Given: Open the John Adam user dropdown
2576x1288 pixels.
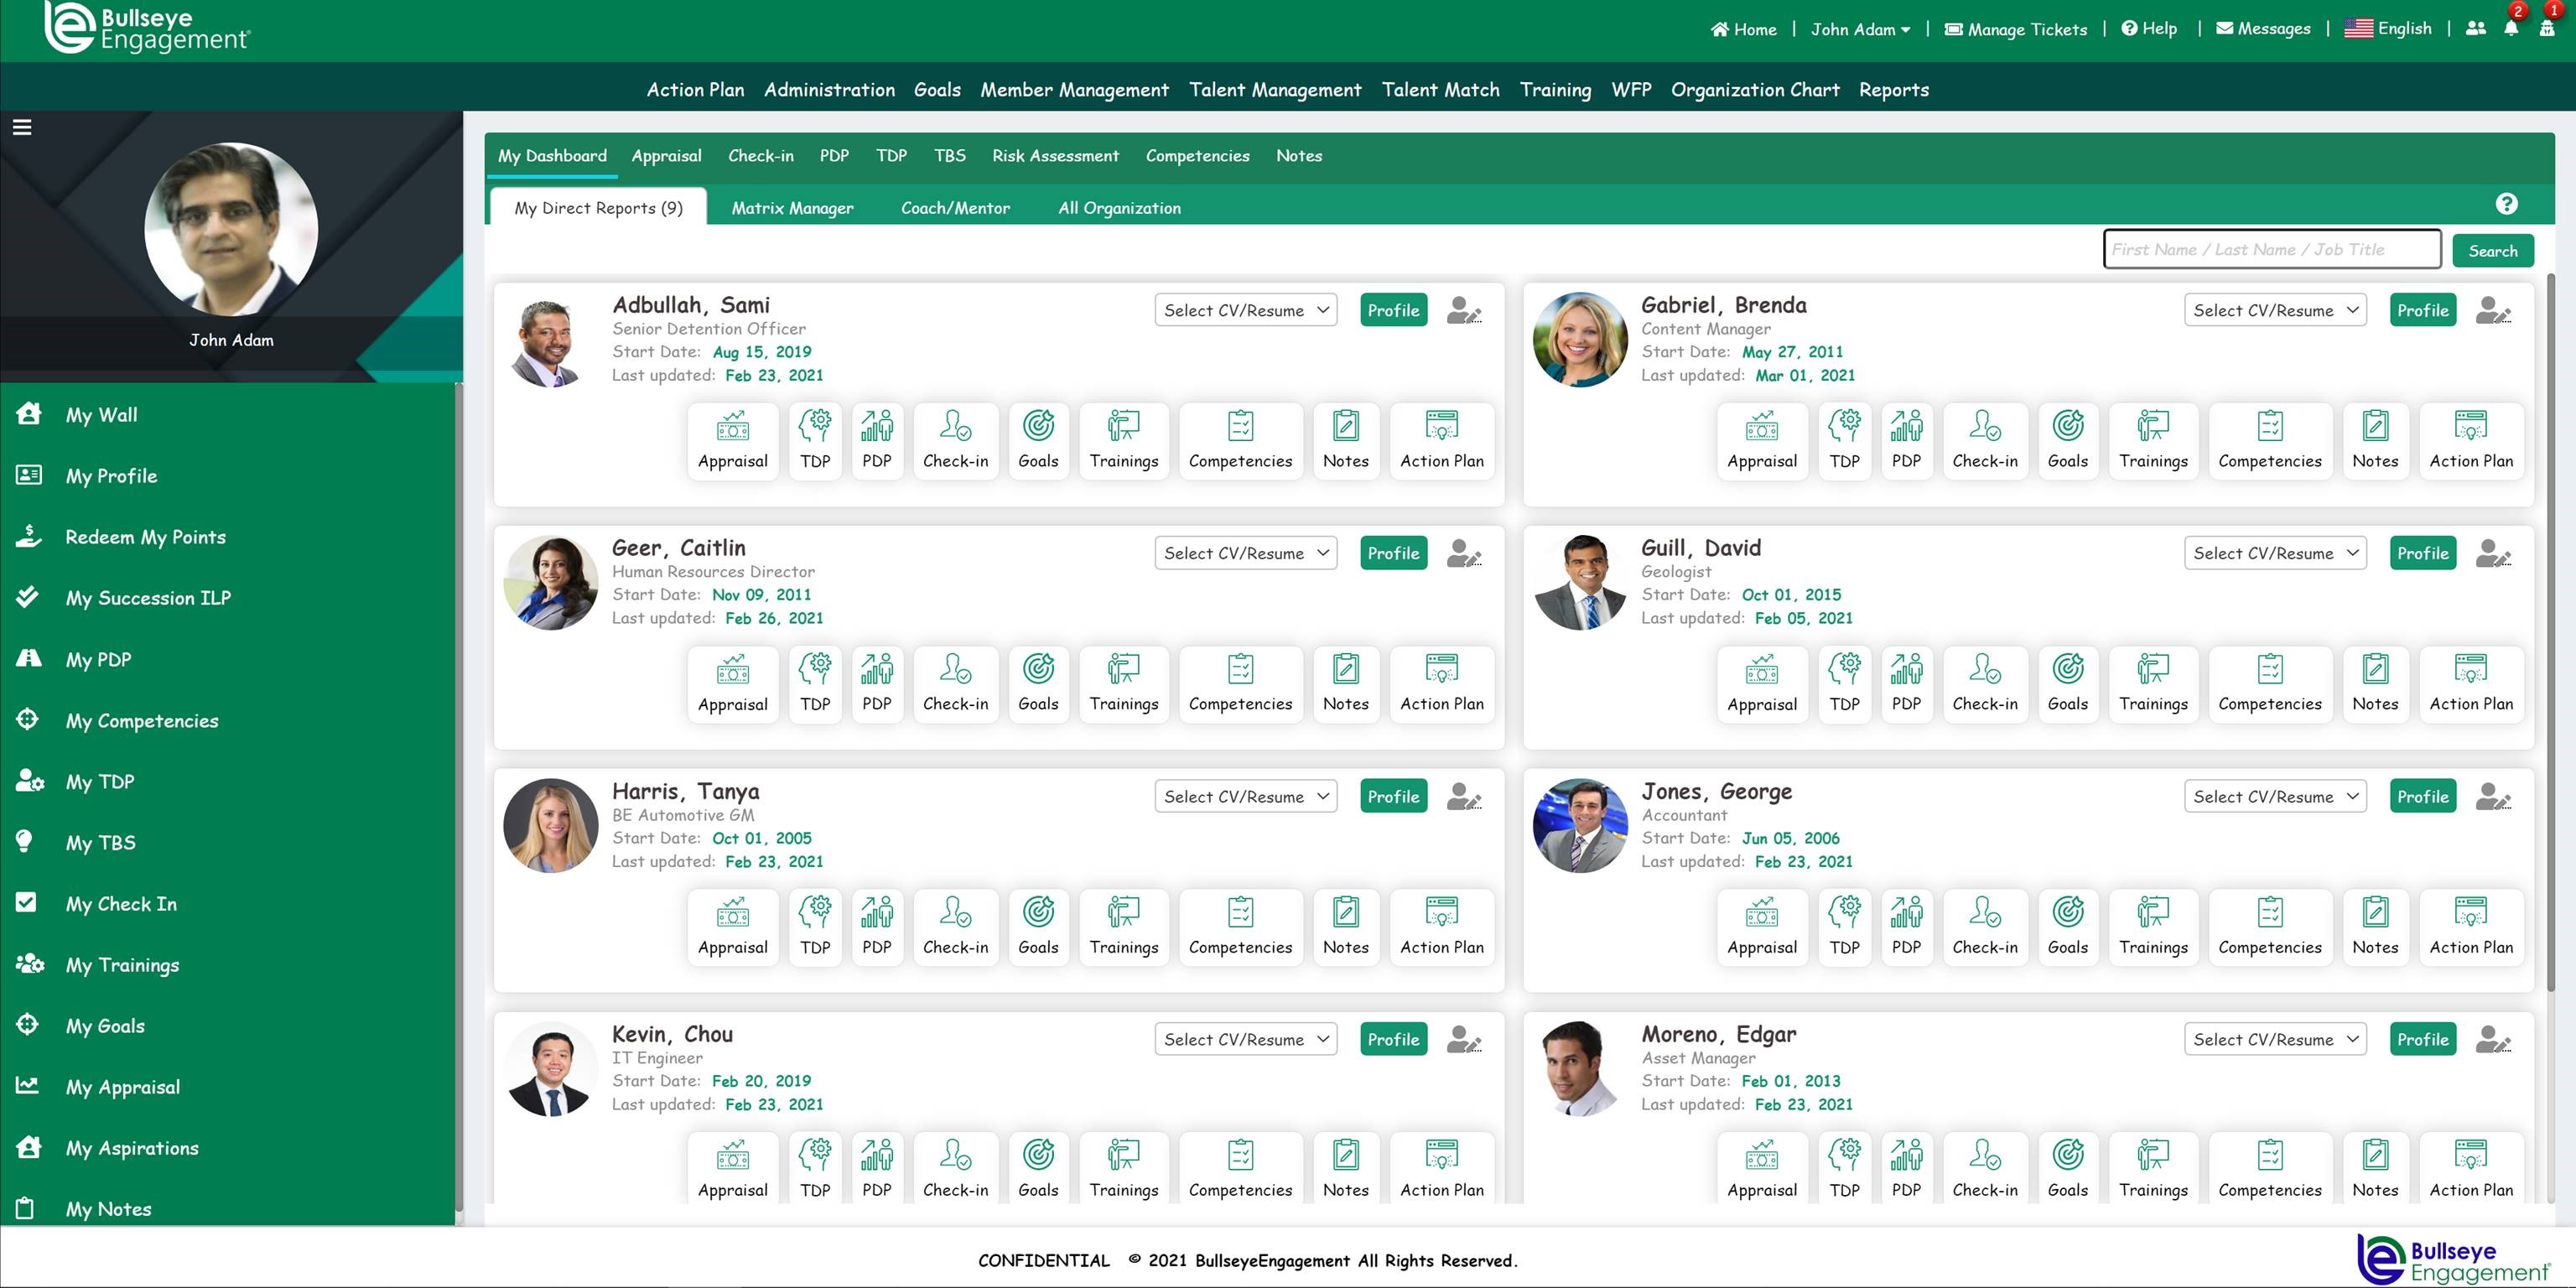Looking at the screenshot, I should [x=1860, y=30].
